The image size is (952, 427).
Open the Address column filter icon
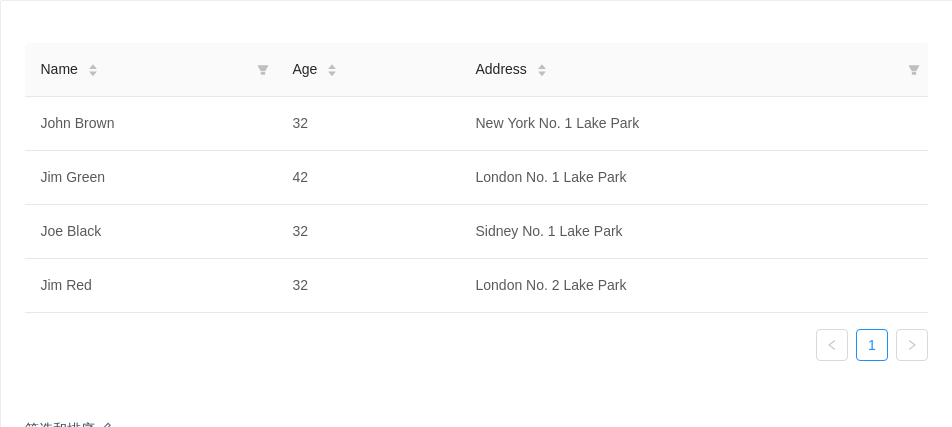coord(914,70)
